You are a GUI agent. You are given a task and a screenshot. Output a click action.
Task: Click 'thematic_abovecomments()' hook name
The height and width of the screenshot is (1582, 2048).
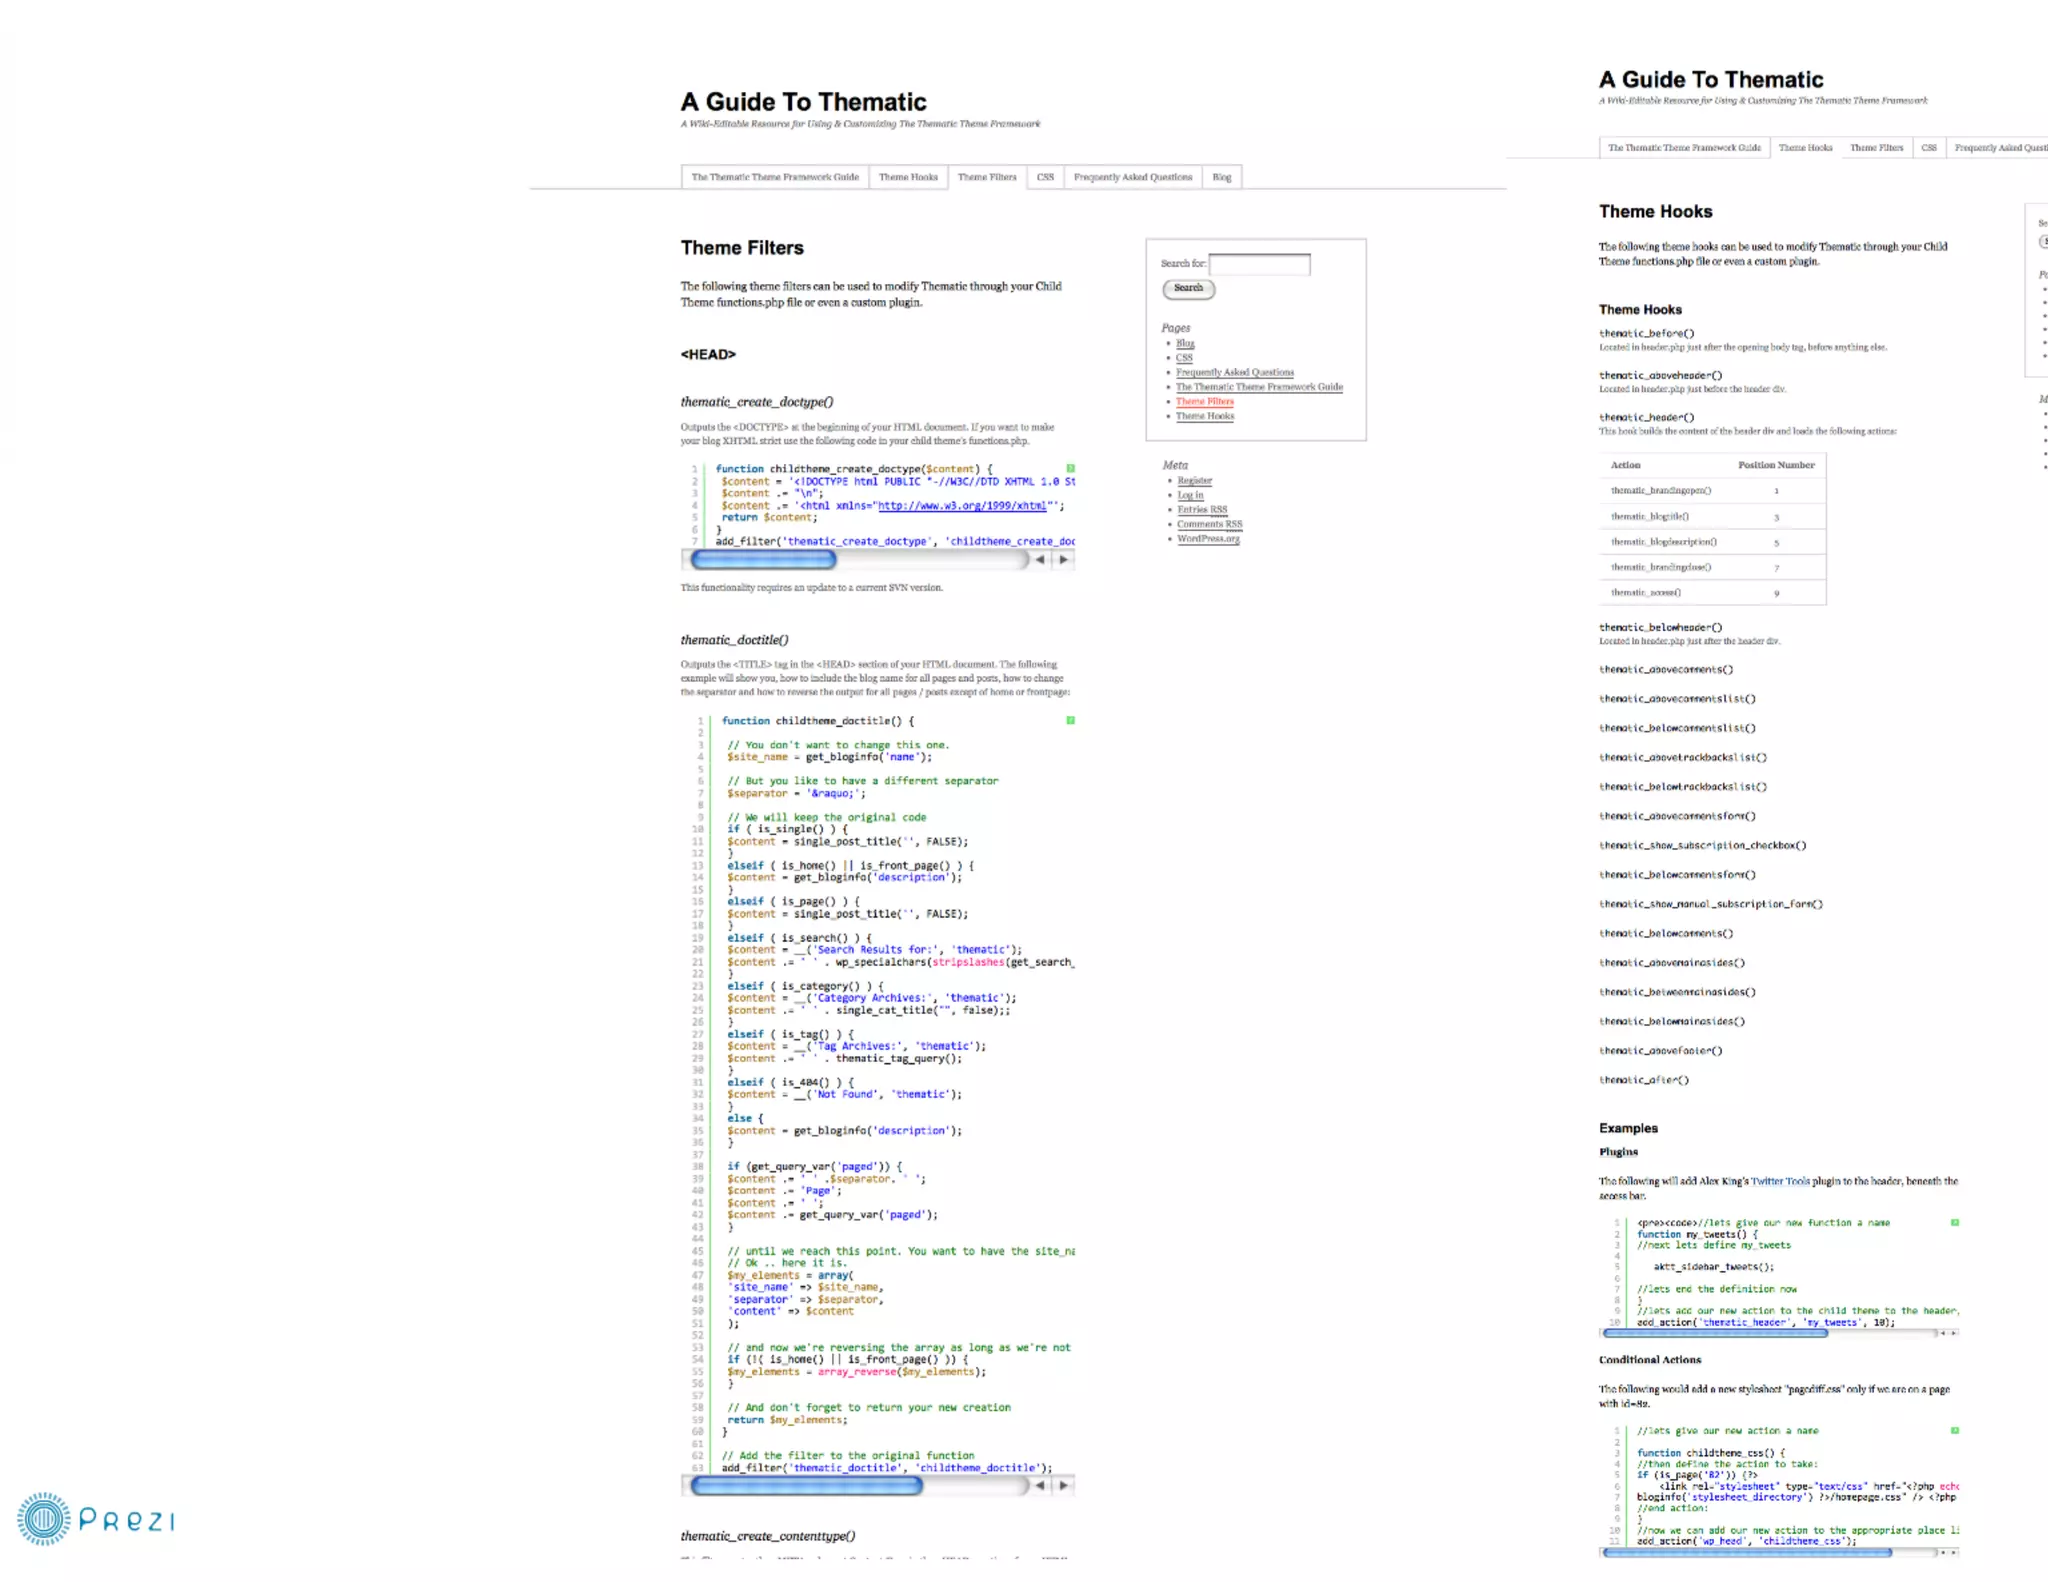click(1666, 669)
